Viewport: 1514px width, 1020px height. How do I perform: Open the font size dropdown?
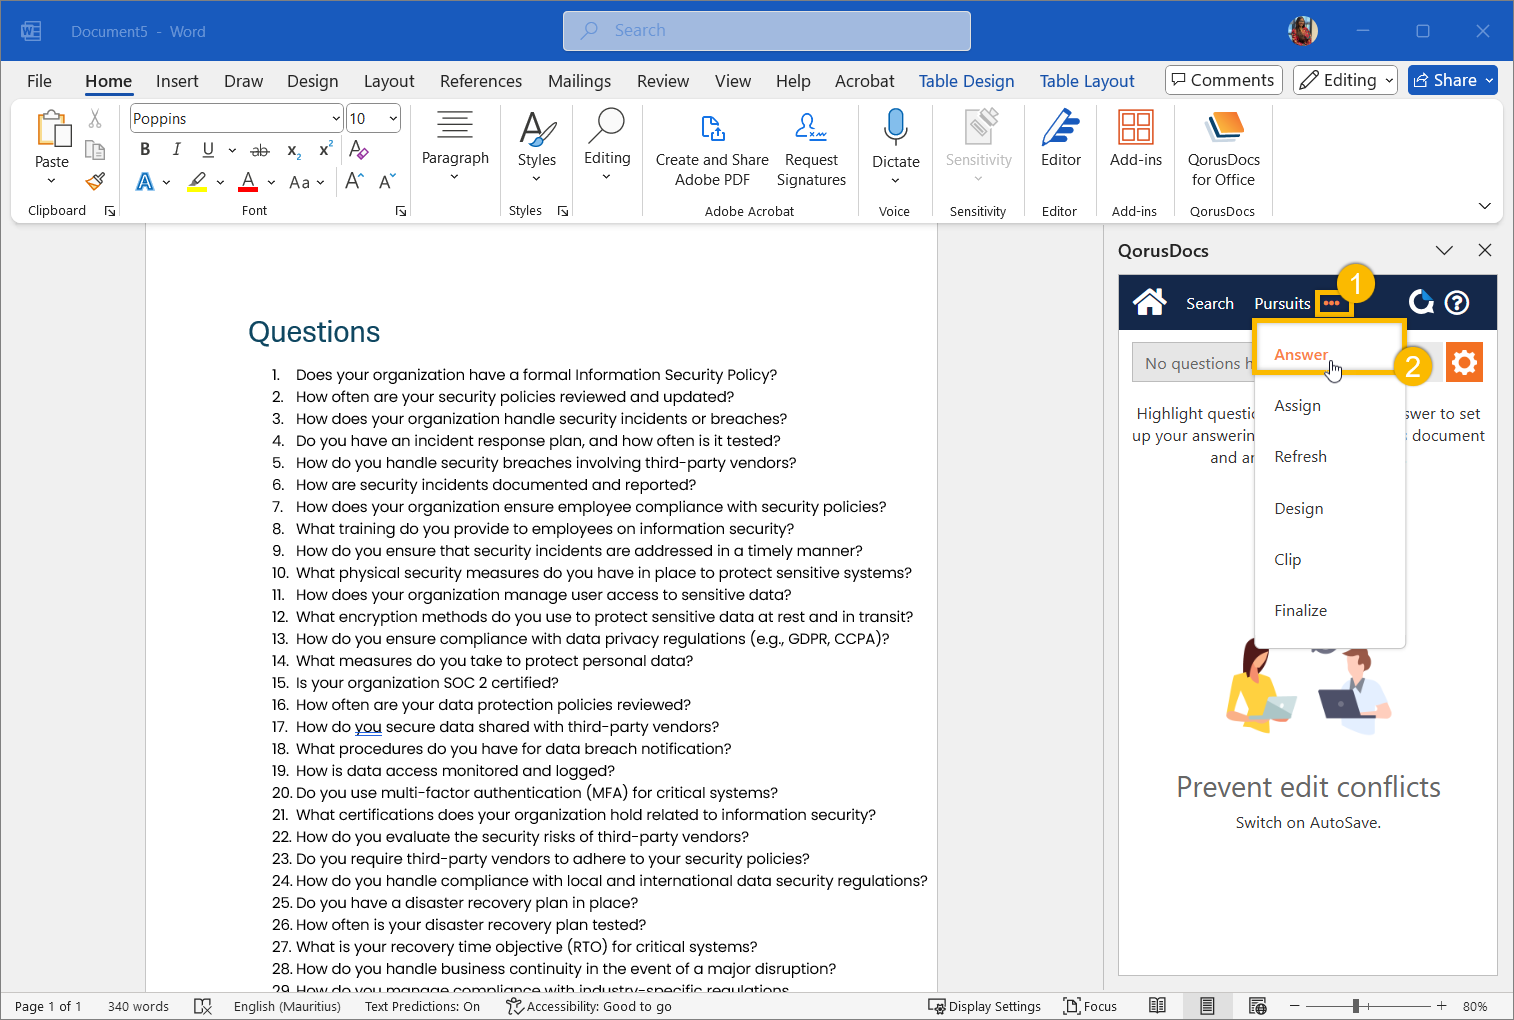392,119
